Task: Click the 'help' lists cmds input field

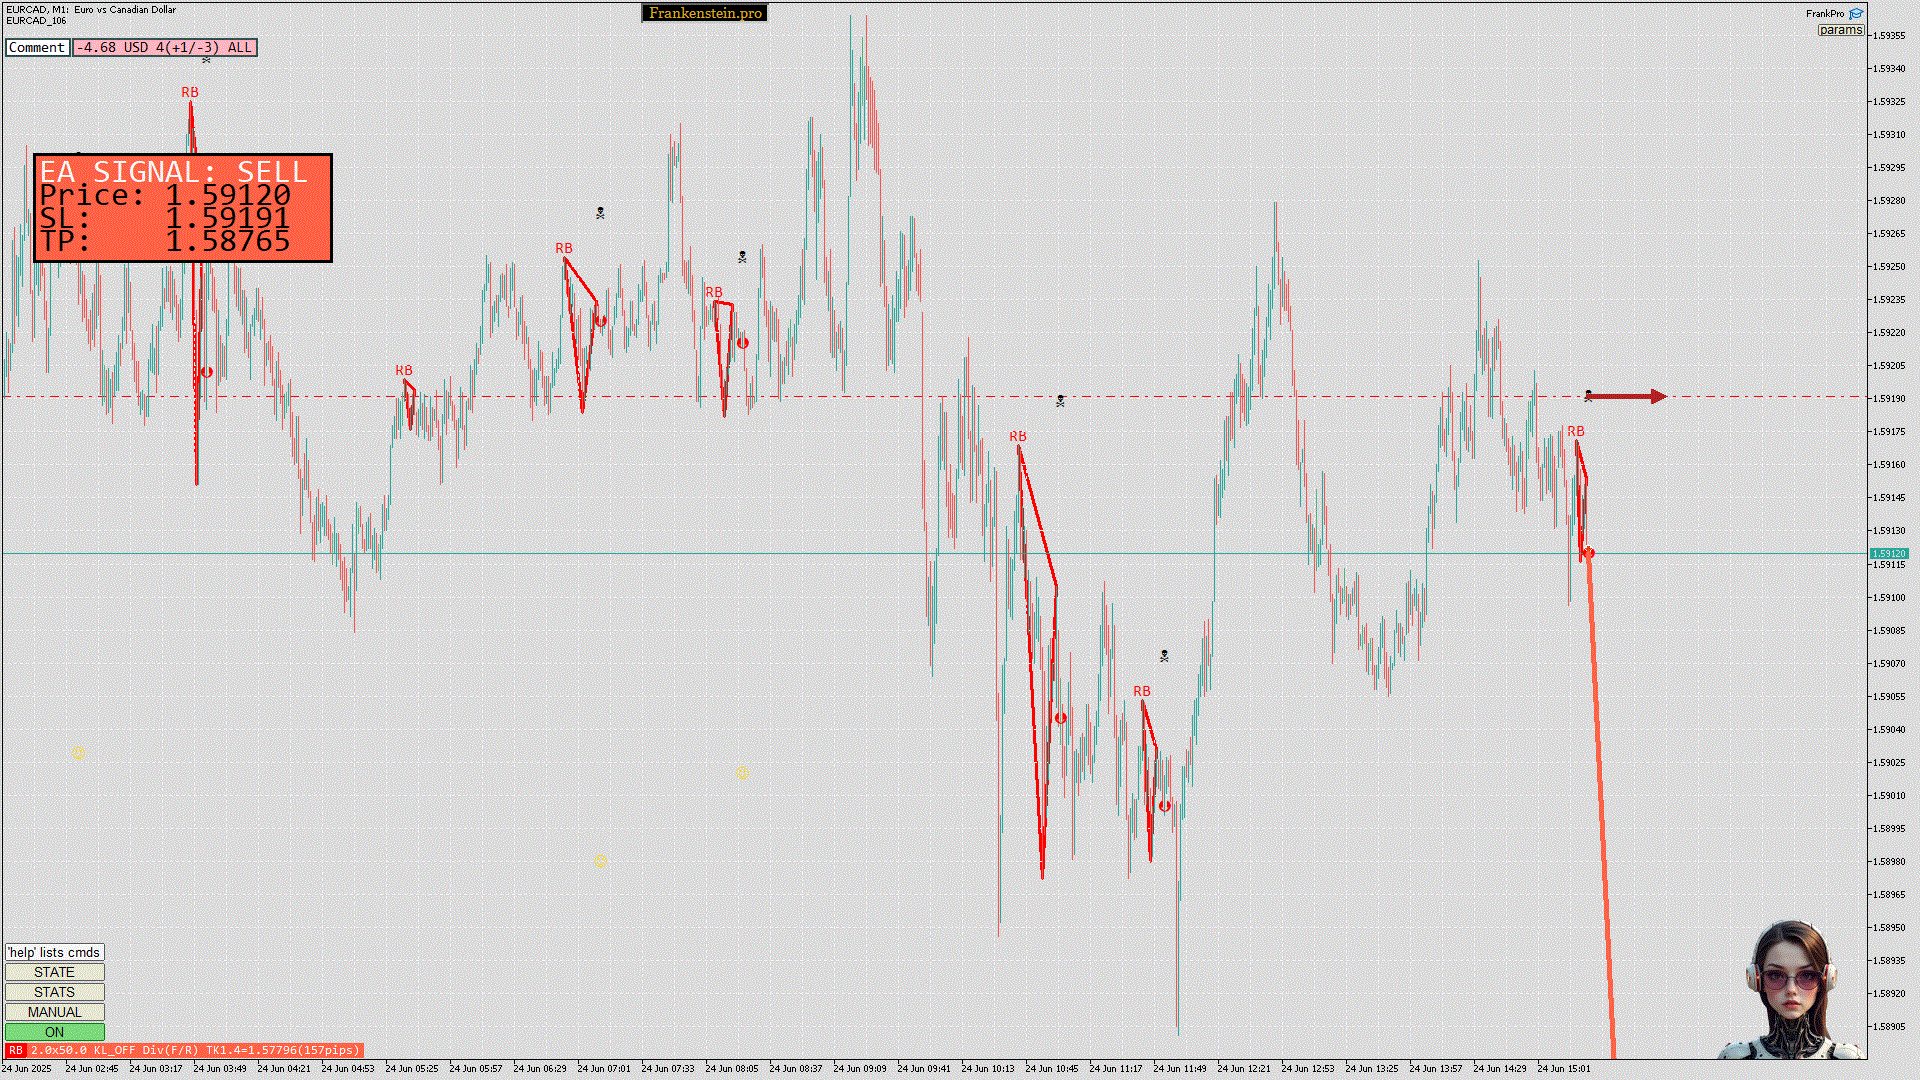Action: [54, 952]
